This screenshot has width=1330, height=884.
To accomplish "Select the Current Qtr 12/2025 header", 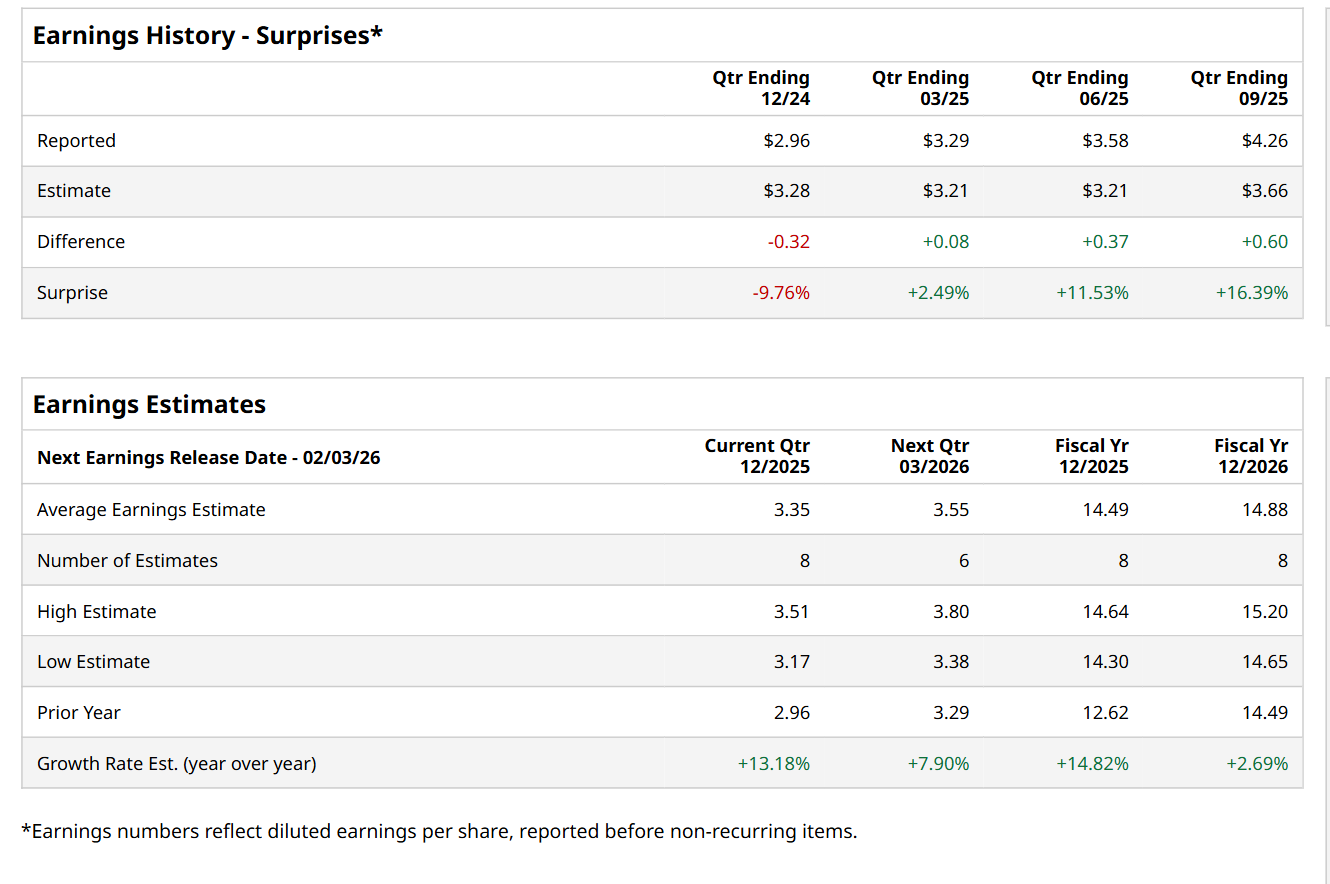I will [x=757, y=456].
